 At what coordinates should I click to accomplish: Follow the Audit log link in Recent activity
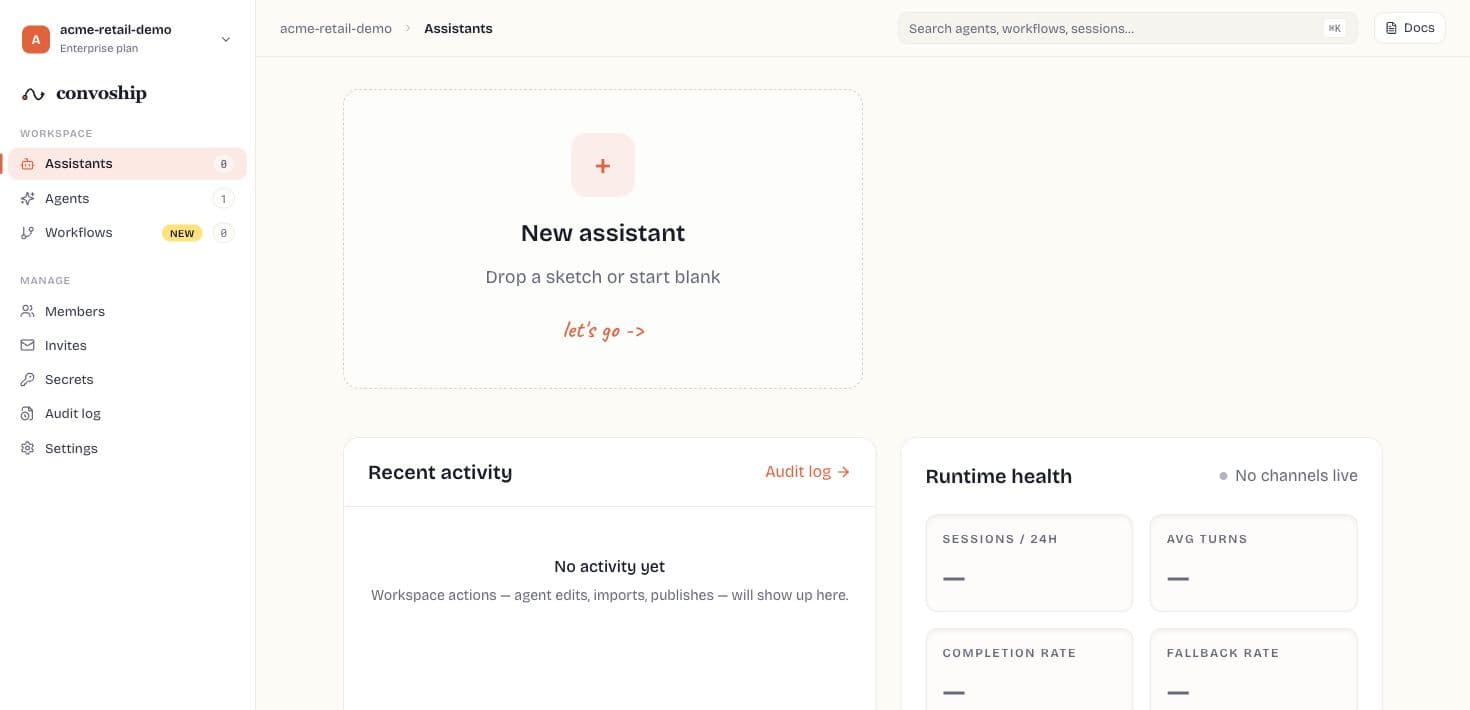click(807, 472)
